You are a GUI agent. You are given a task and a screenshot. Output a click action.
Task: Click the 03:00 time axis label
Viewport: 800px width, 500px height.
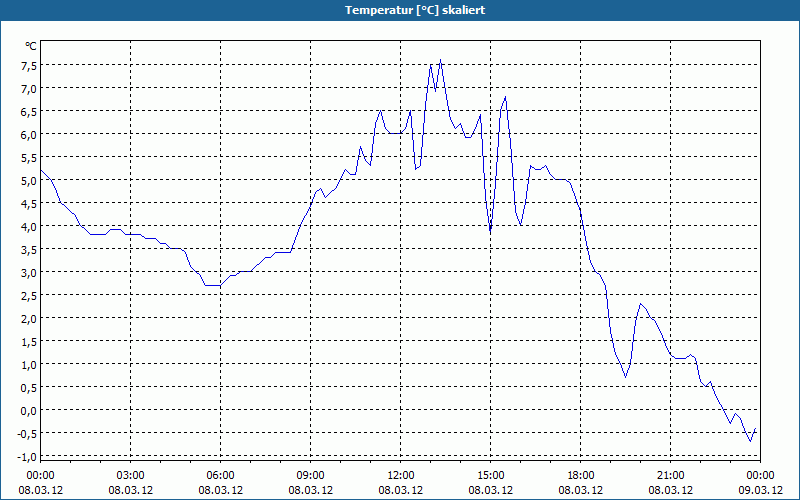(x=130, y=476)
